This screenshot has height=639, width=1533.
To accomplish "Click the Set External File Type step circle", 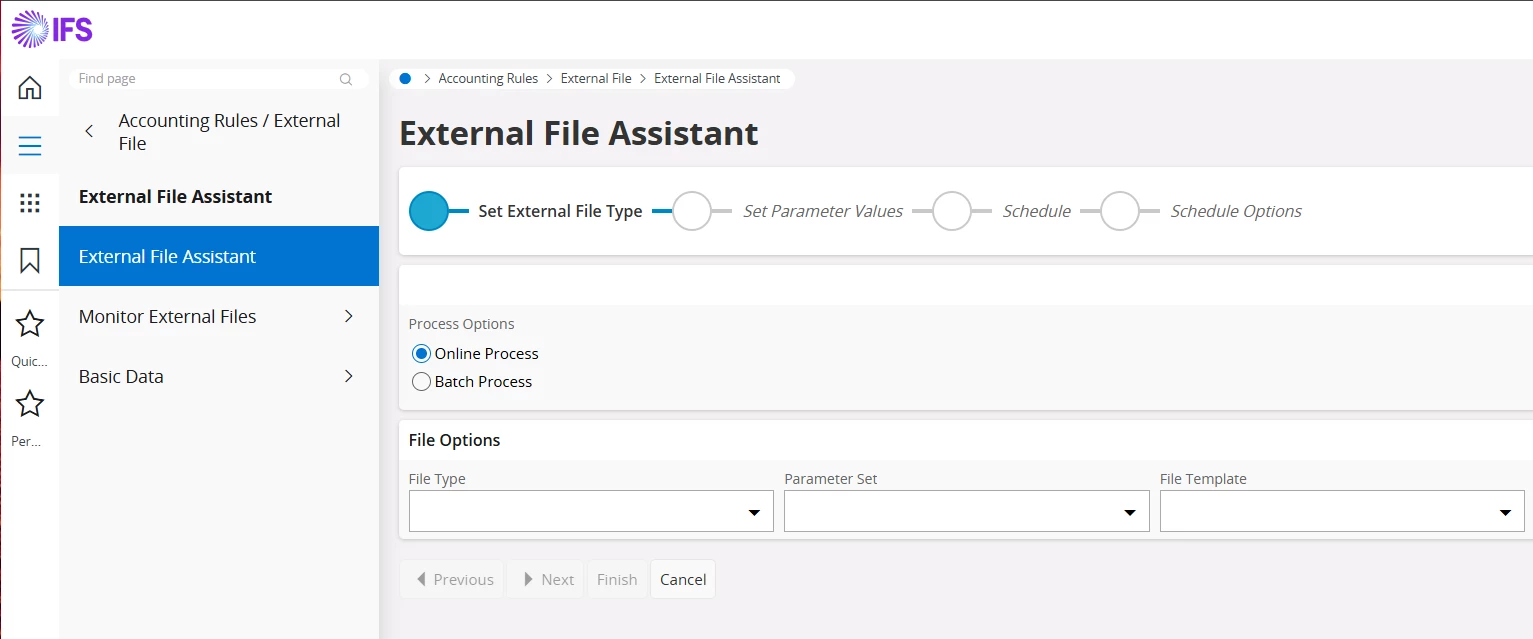I will pos(429,211).
